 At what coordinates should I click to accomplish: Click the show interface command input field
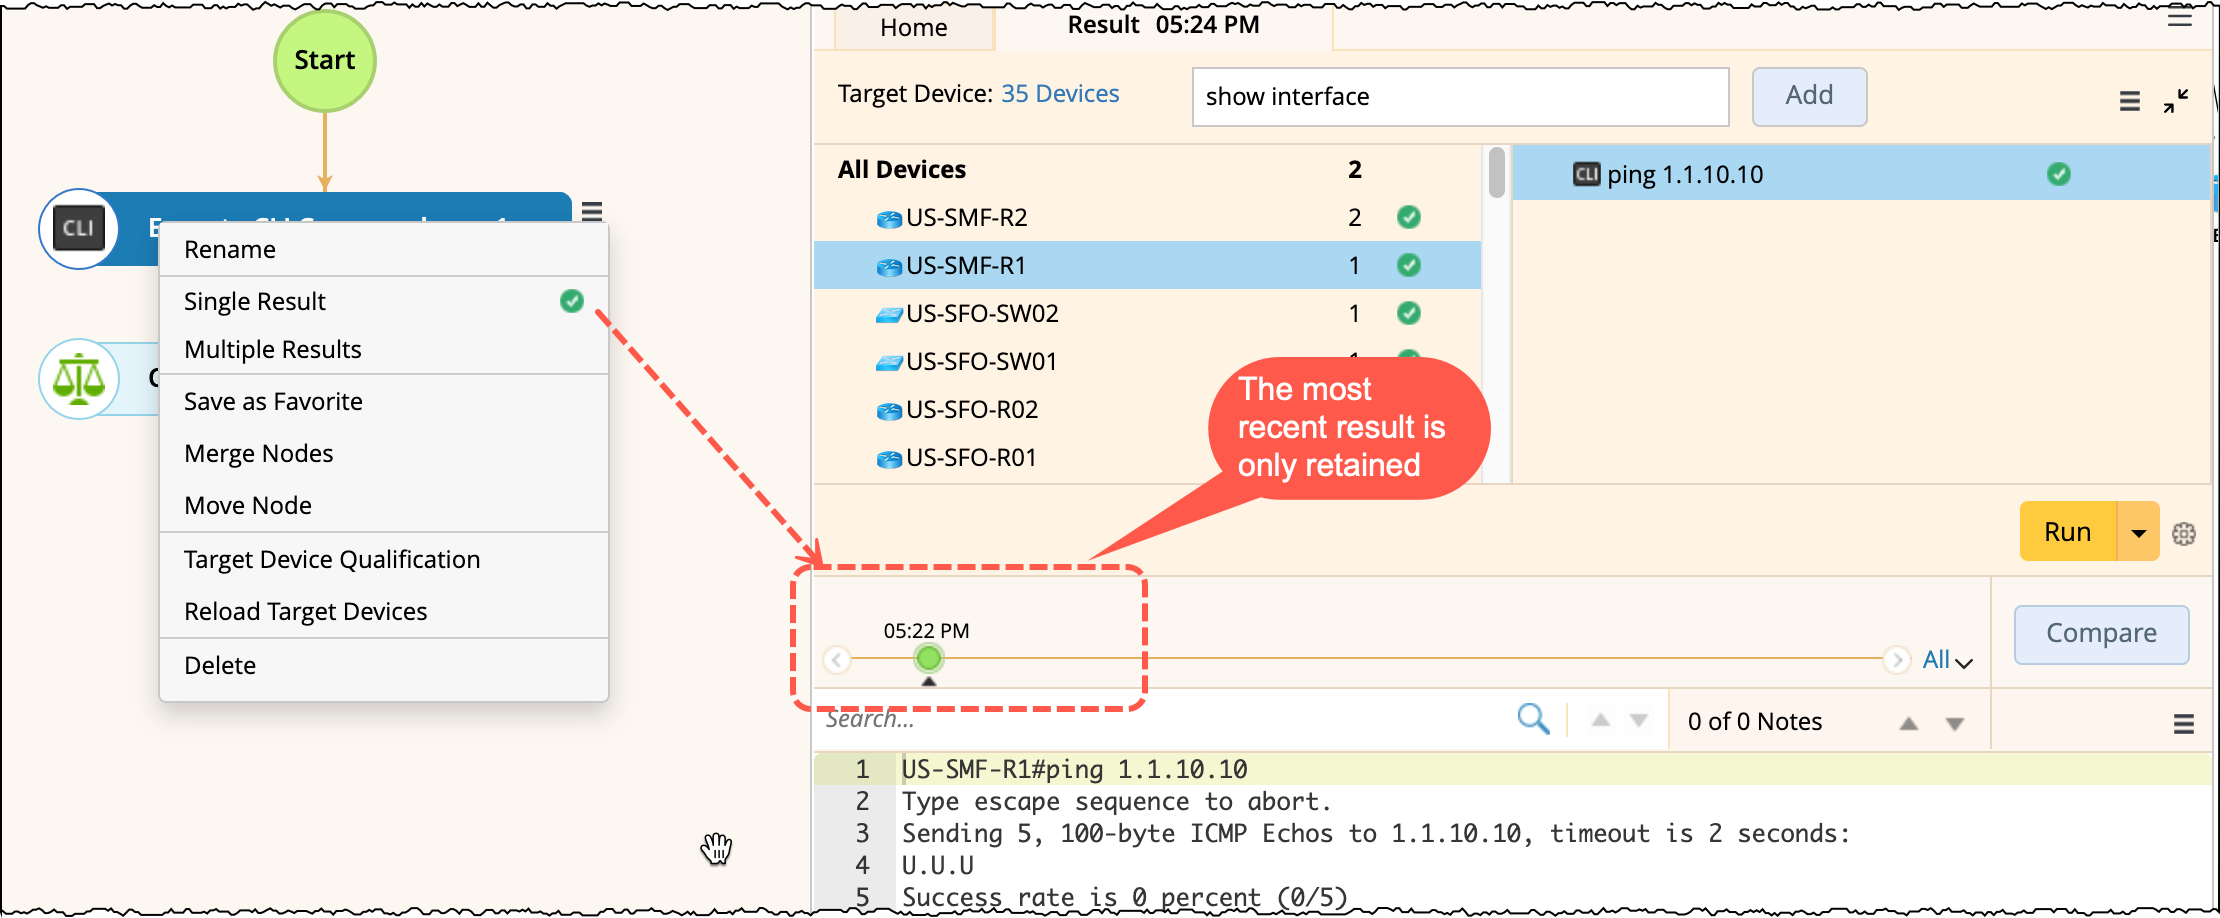1460,97
